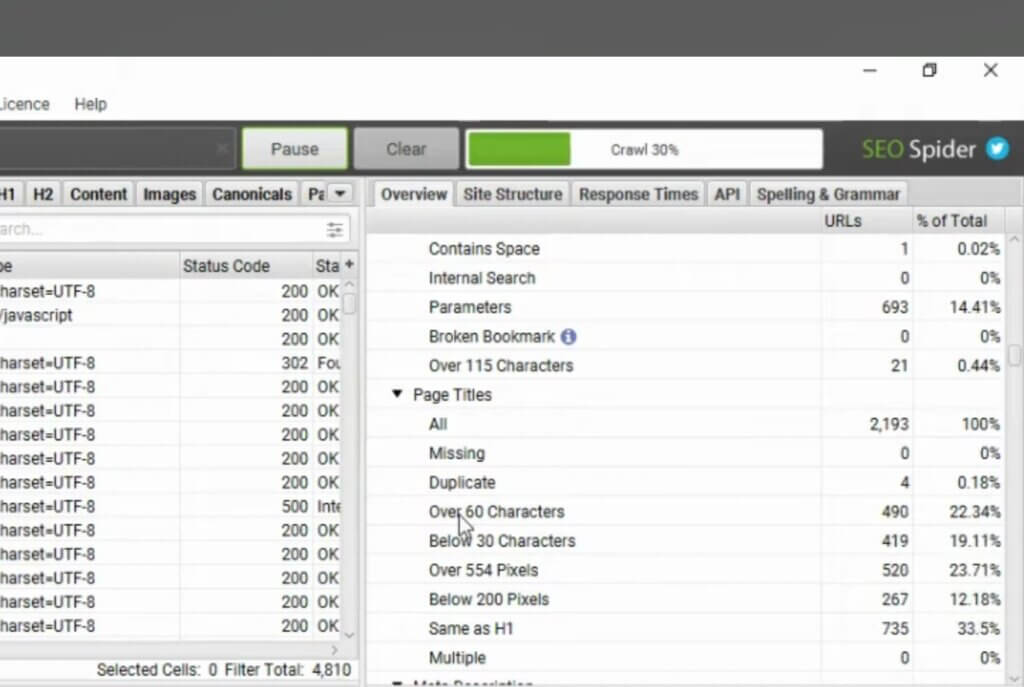Open the Spelling & Grammar tab

[x=828, y=194]
